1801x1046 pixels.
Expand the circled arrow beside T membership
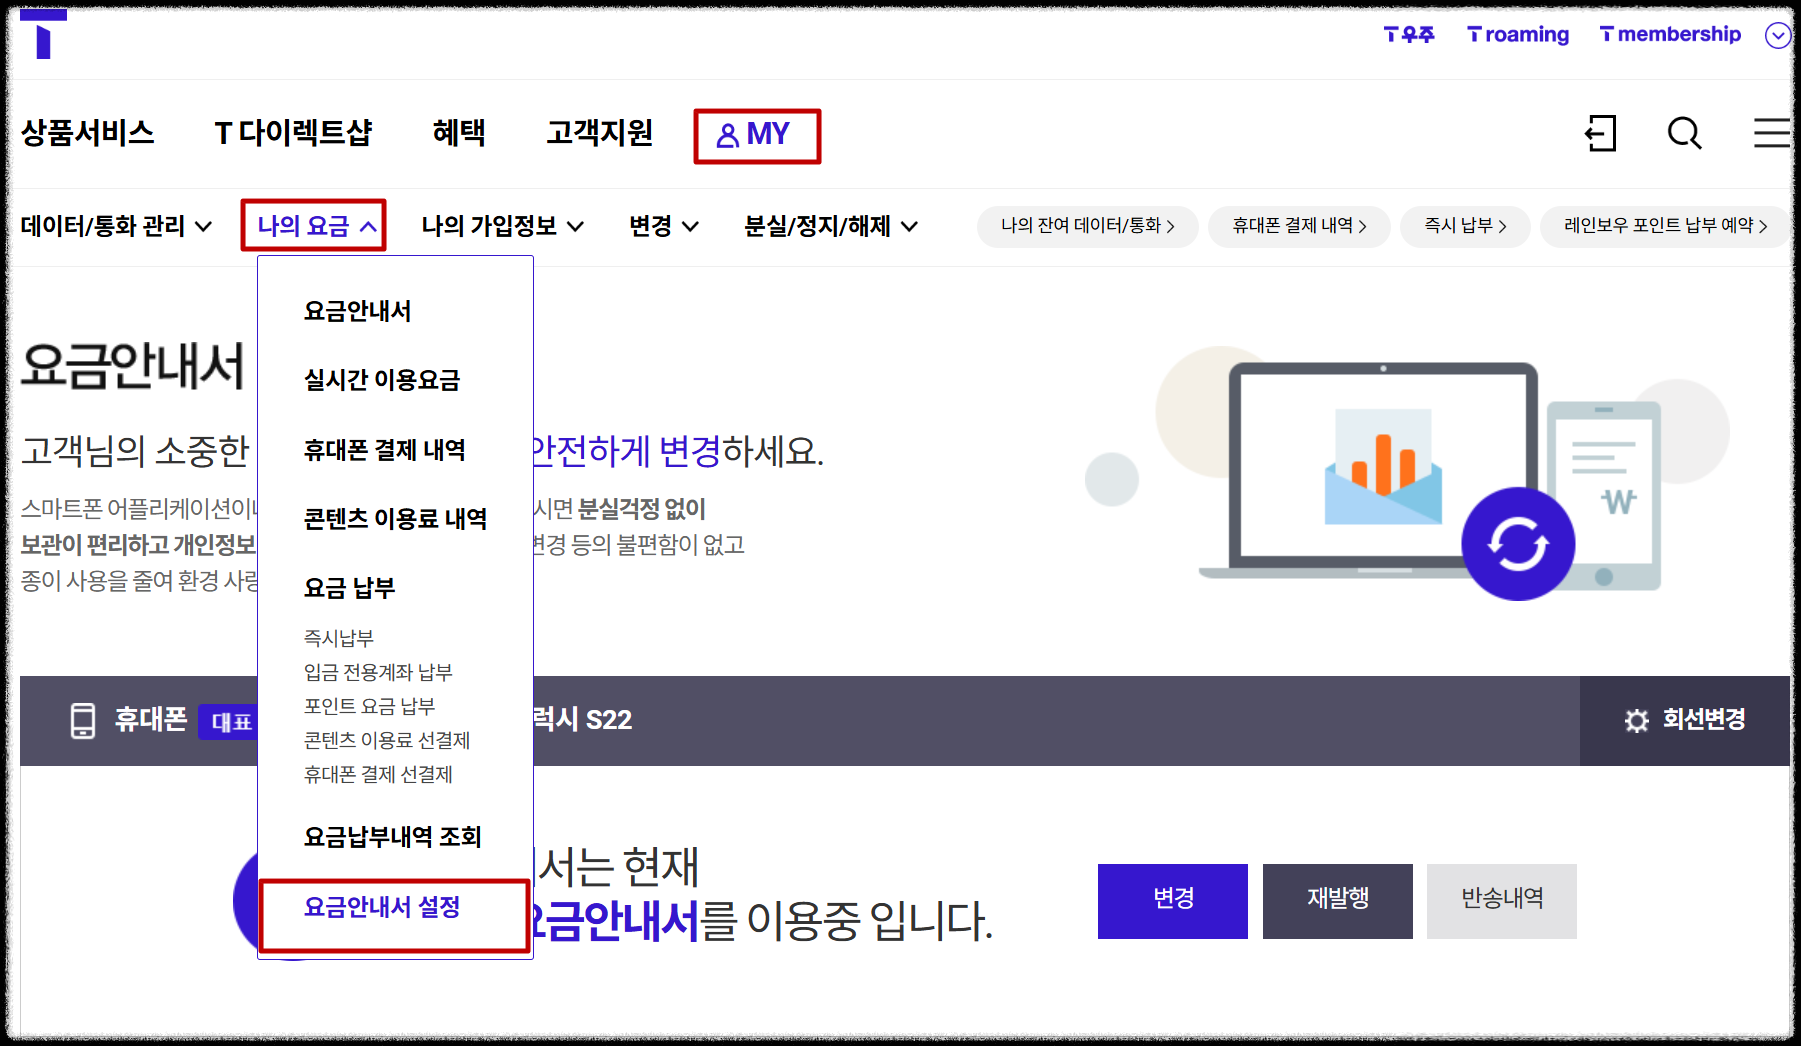pyautogui.click(x=1777, y=35)
